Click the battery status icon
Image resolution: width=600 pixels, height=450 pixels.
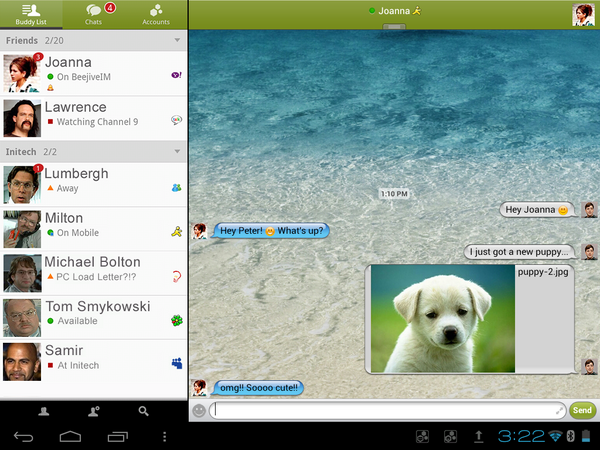coord(586,436)
